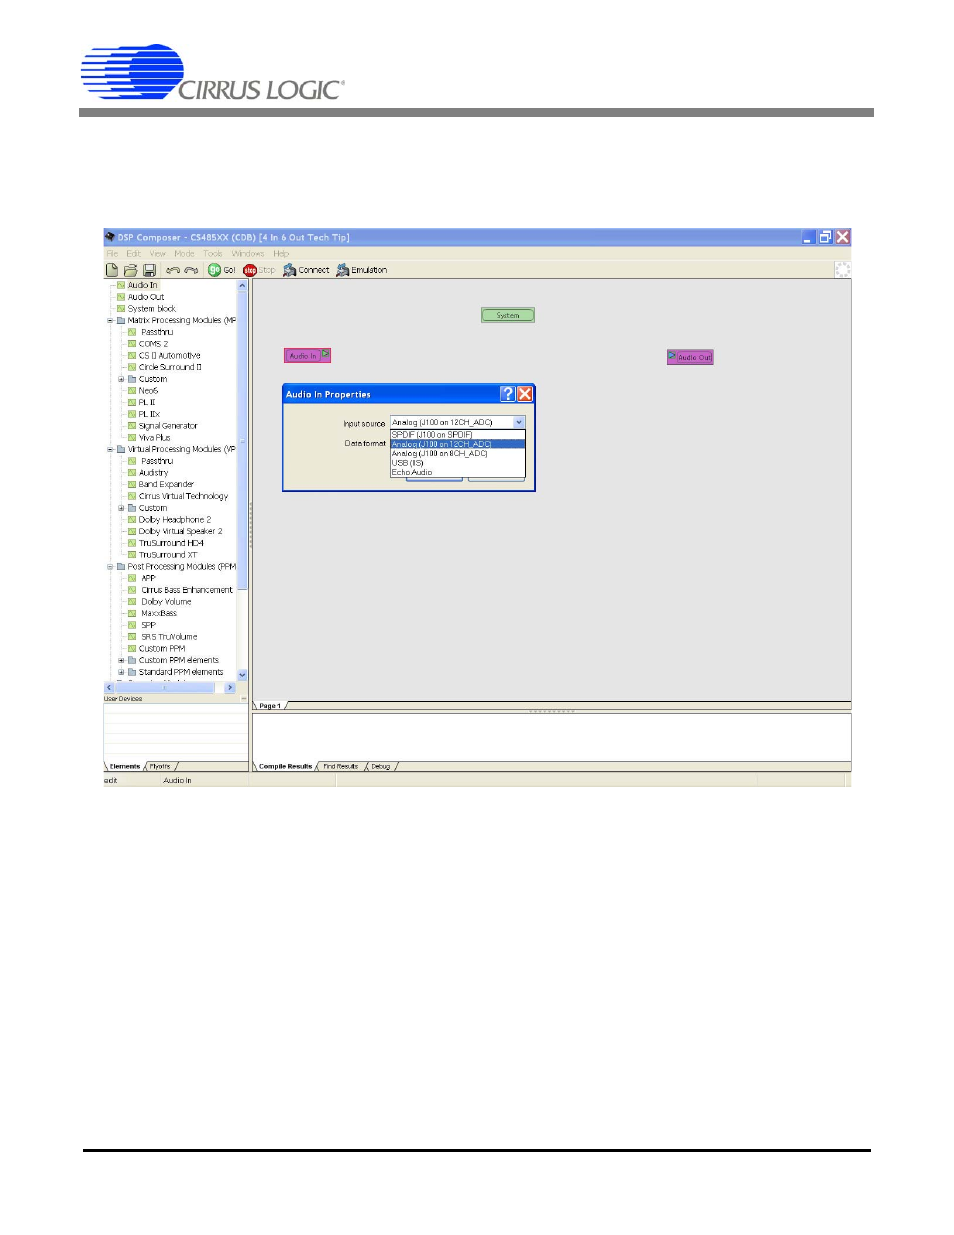
Task: Choose Analog (J100 on 8CH_ADC) option
Action: click(457, 454)
